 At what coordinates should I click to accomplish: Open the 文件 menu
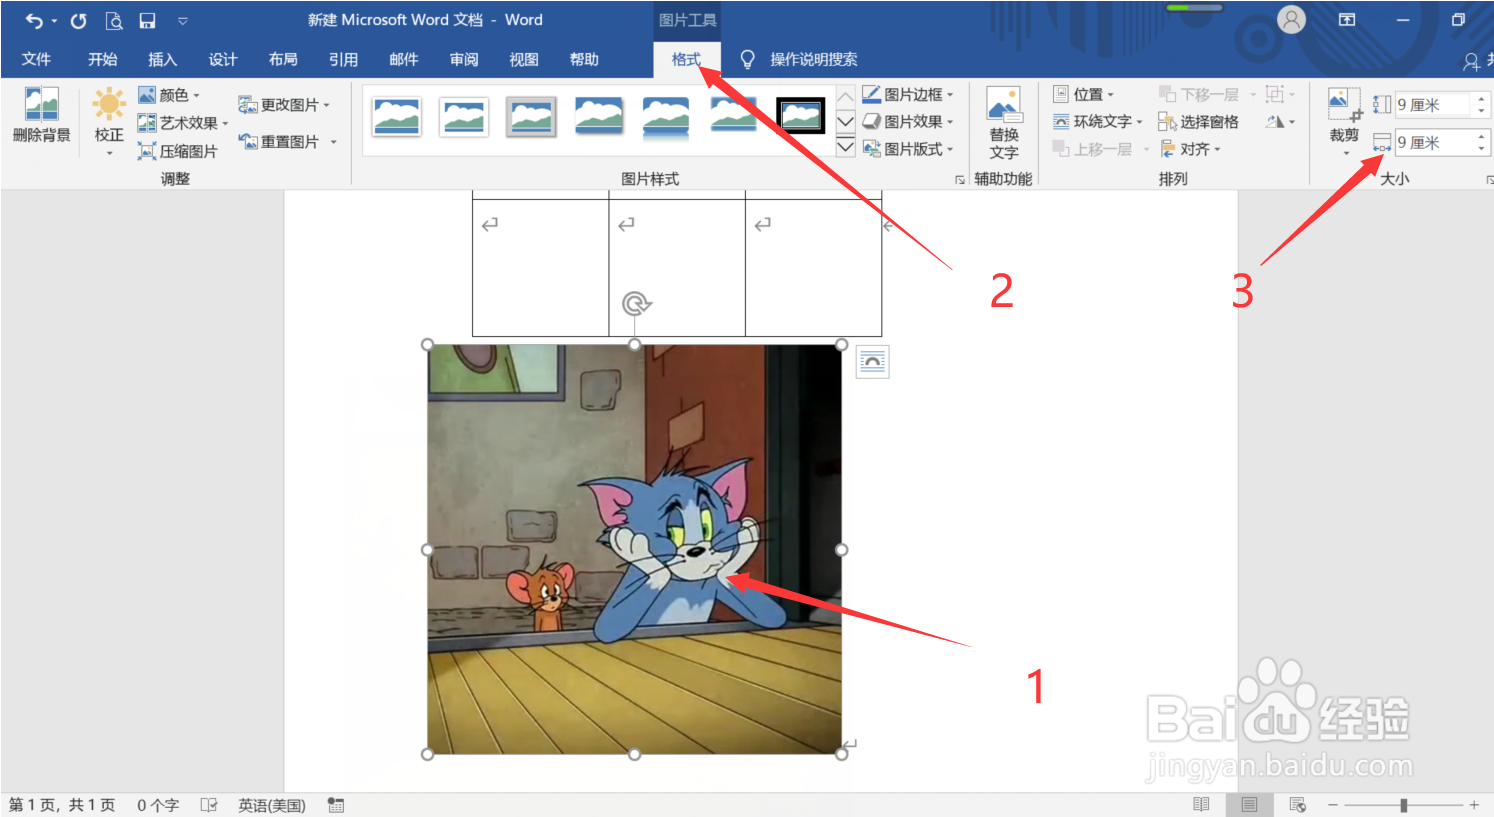click(36, 59)
